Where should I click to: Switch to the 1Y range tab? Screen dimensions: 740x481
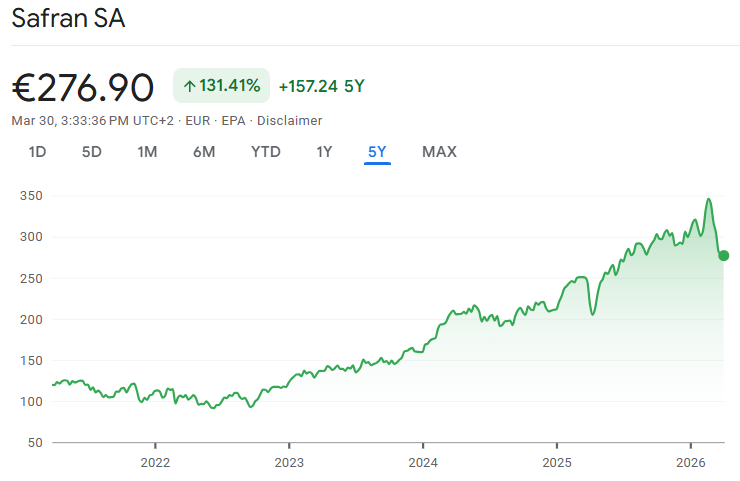coord(324,152)
